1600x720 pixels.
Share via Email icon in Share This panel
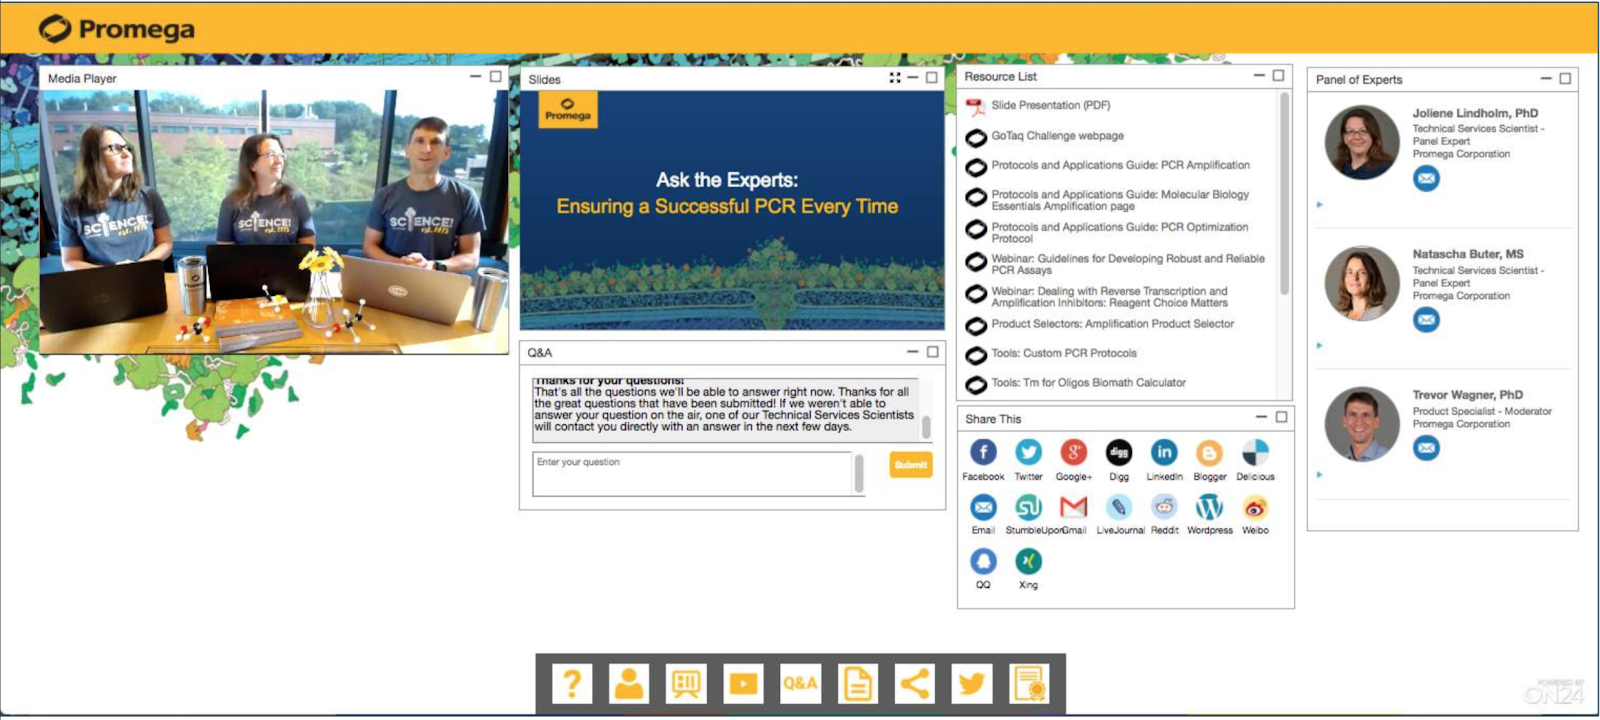click(983, 507)
